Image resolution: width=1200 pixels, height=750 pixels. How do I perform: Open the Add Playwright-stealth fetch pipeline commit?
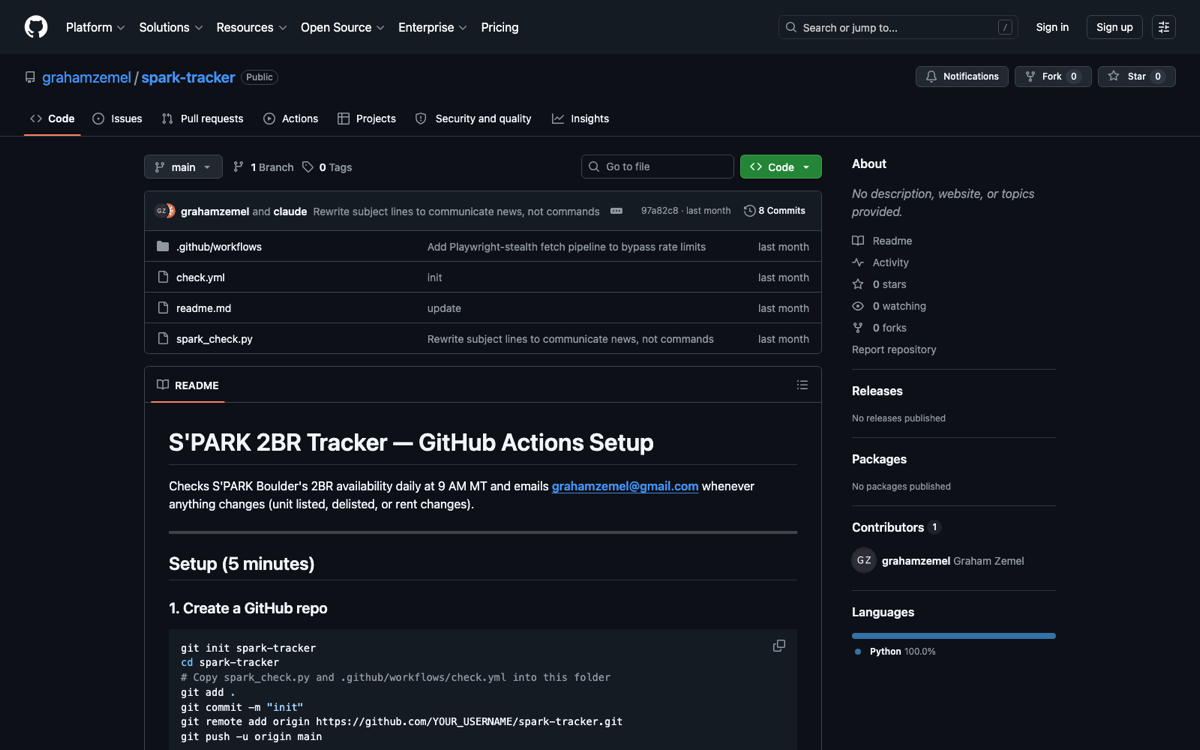[x=566, y=247]
